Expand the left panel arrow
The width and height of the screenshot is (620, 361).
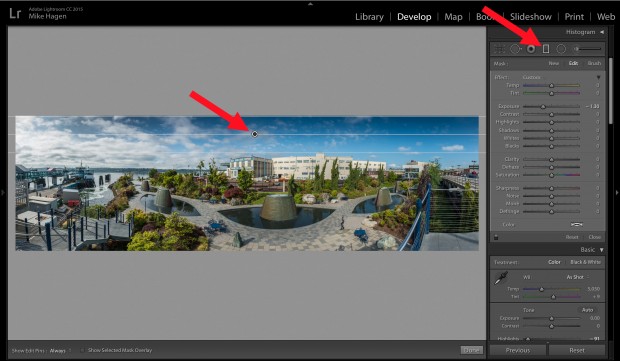[x=3, y=193]
